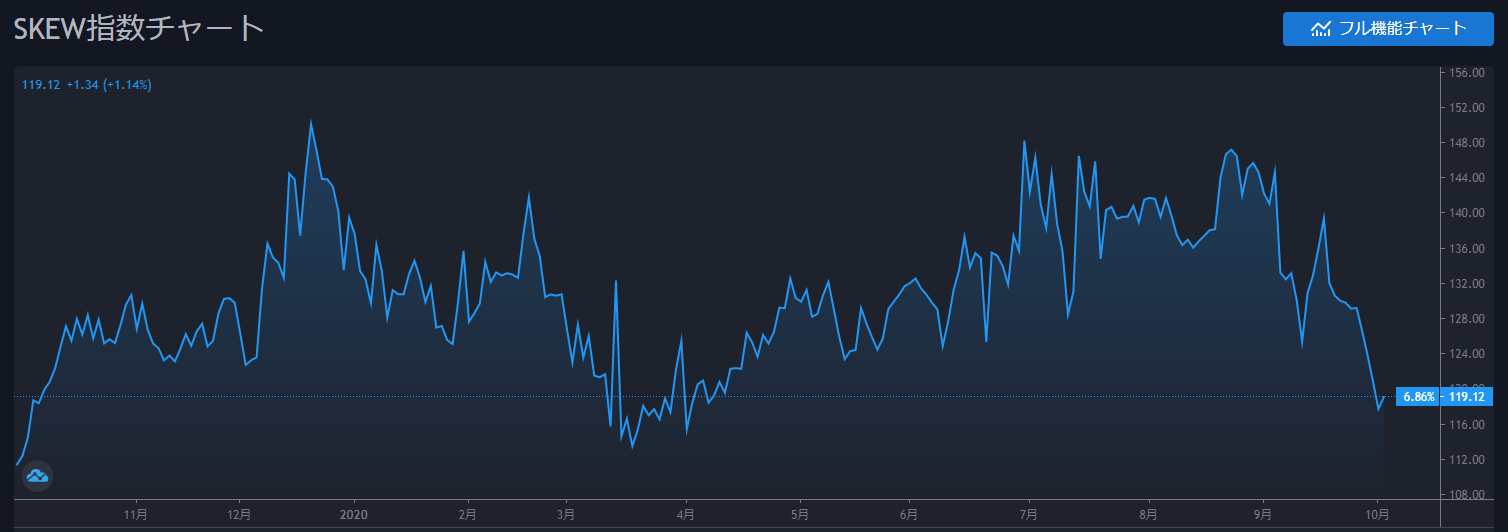1508x532 pixels.
Task: Click the TradingView logo on the chart
Action: 37,476
